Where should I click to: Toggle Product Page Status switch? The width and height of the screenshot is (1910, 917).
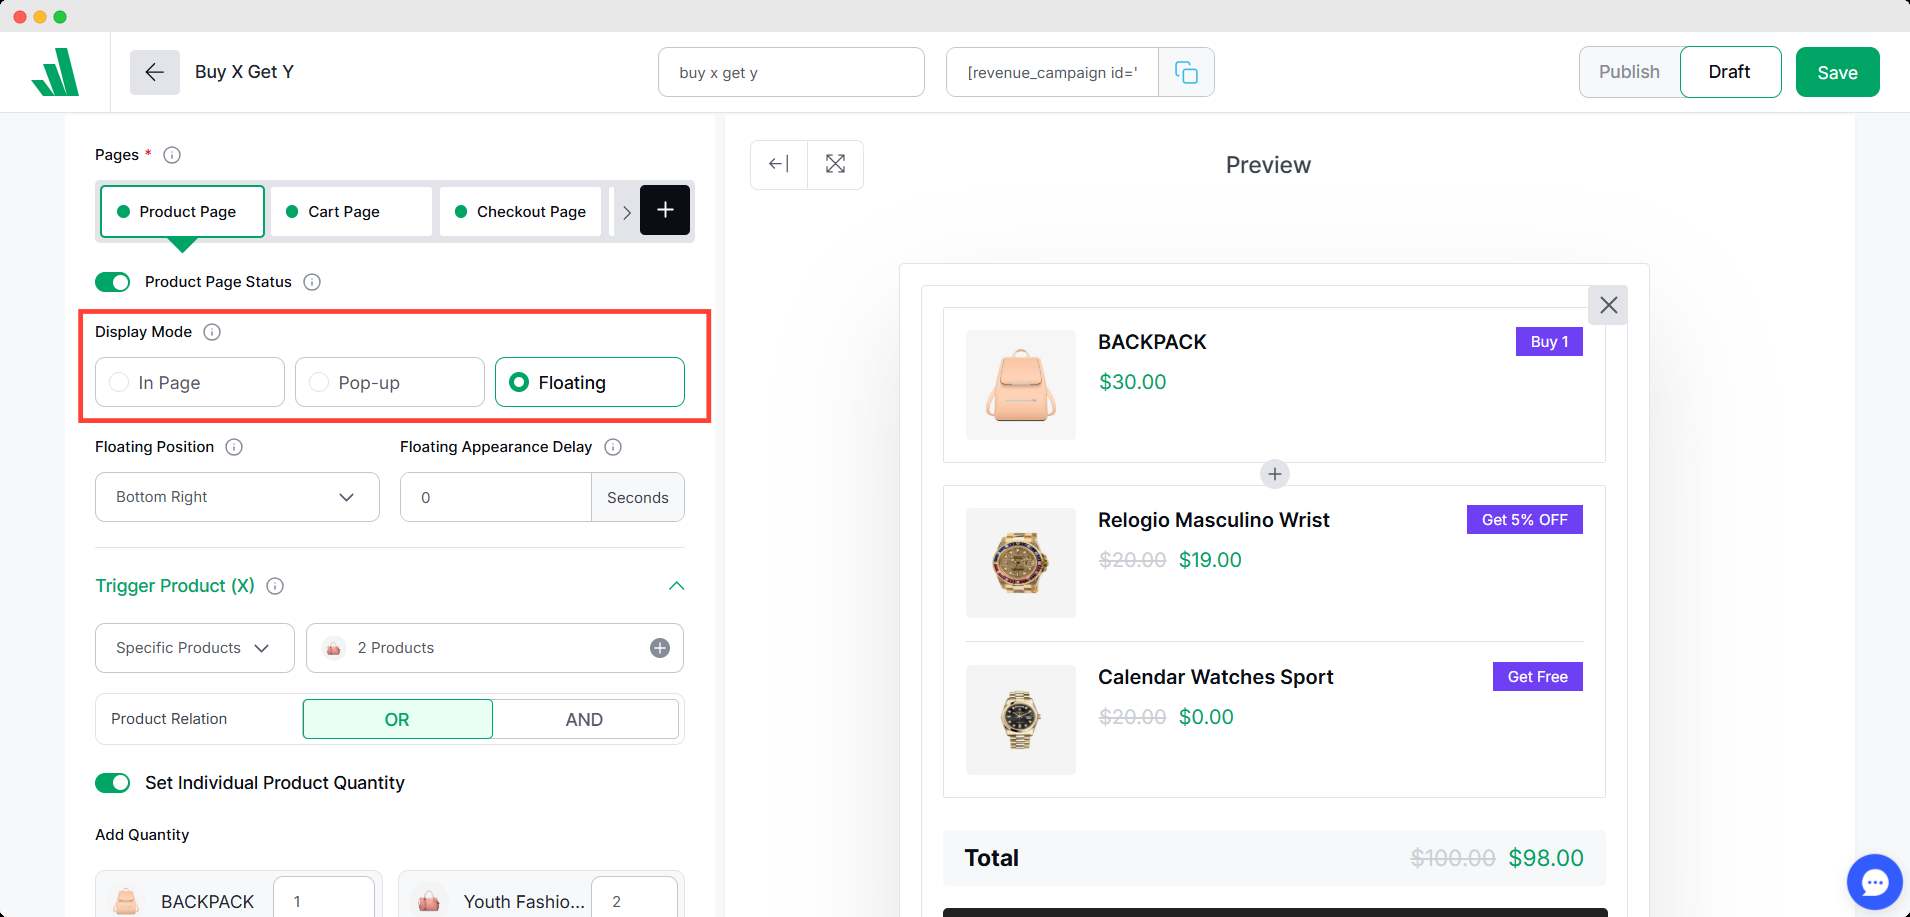click(113, 282)
